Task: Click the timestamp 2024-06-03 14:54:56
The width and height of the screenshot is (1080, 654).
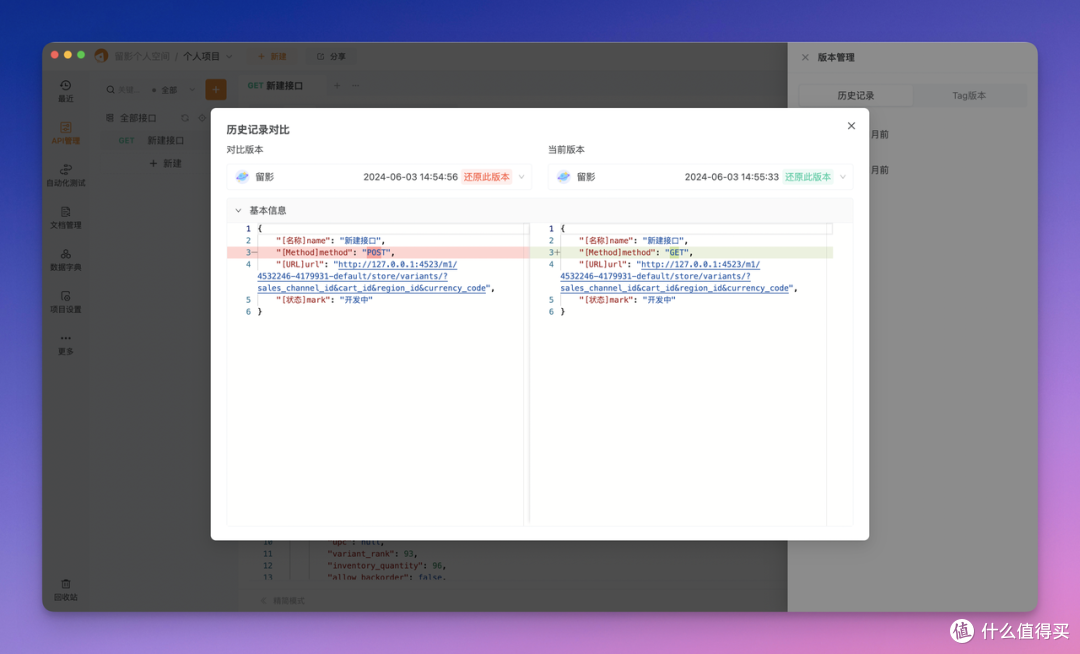Action: point(411,177)
